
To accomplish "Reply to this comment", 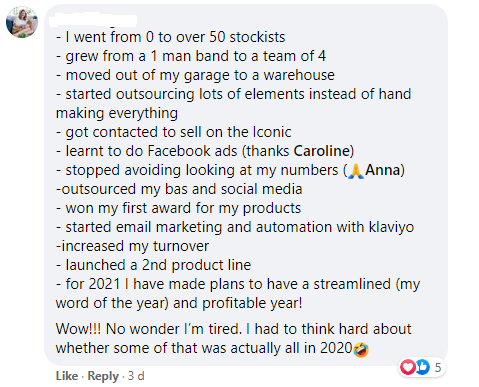I will (103, 376).
